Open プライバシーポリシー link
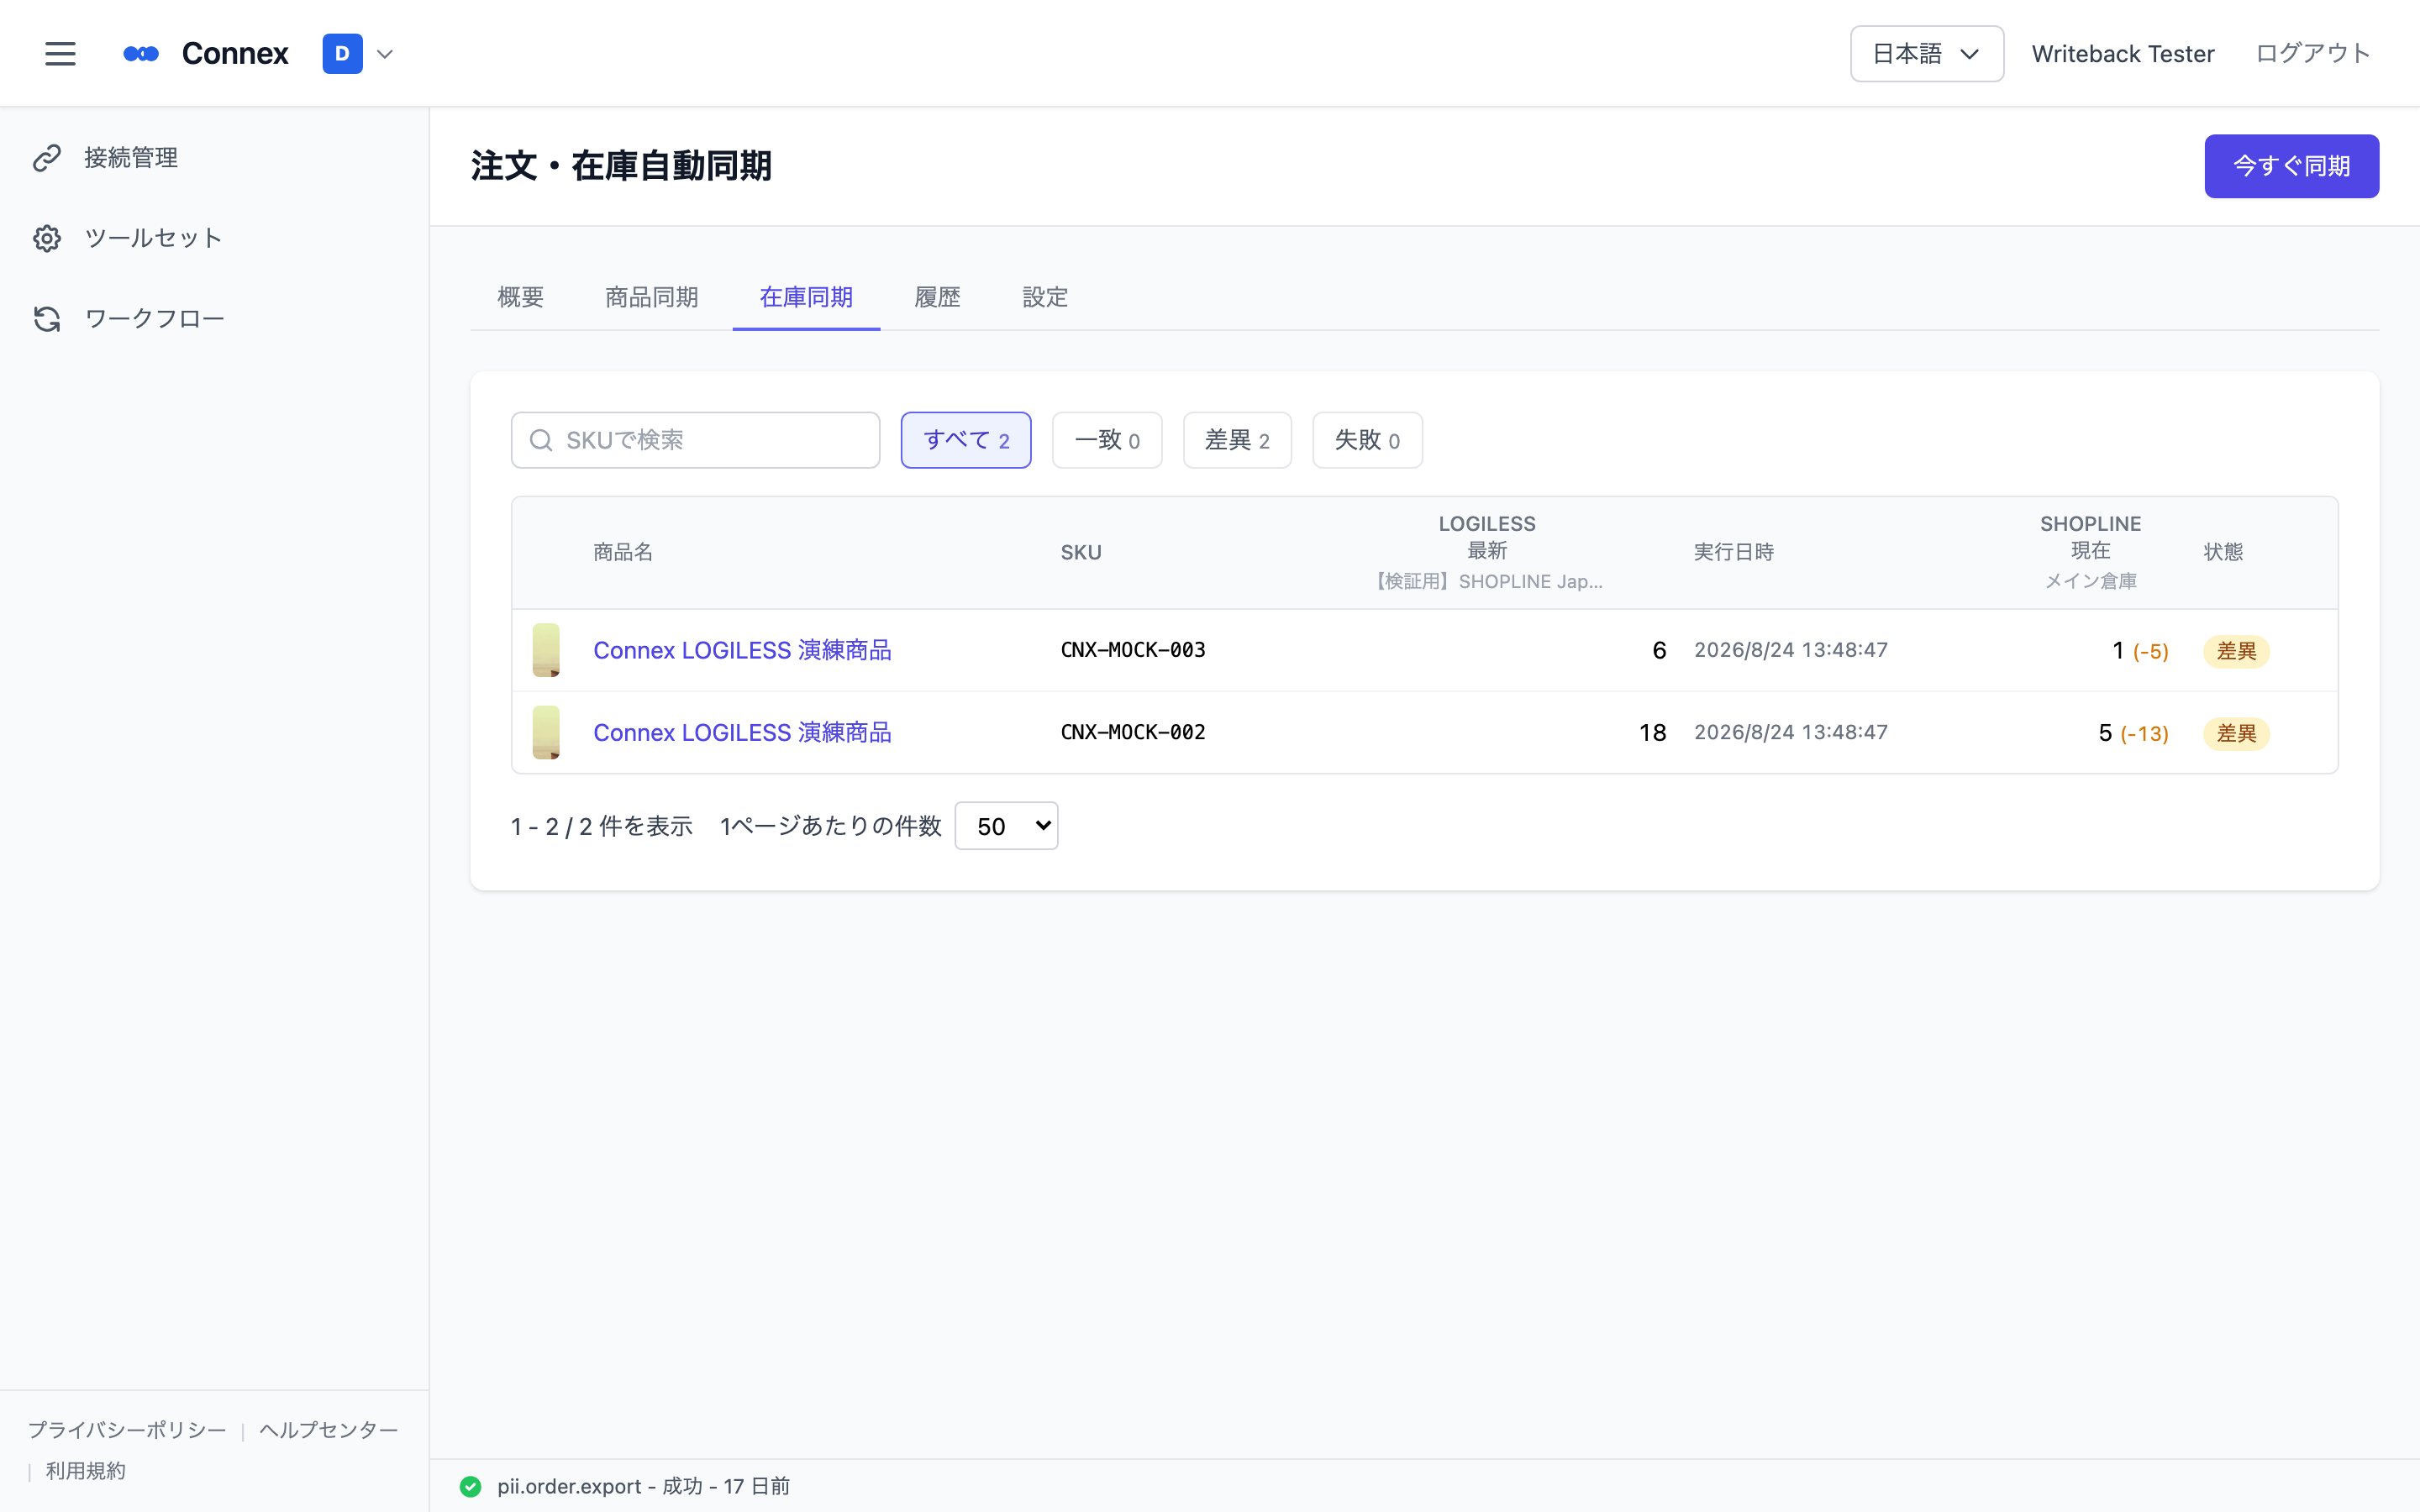Viewport: 2420px width, 1512px height. click(x=127, y=1430)
